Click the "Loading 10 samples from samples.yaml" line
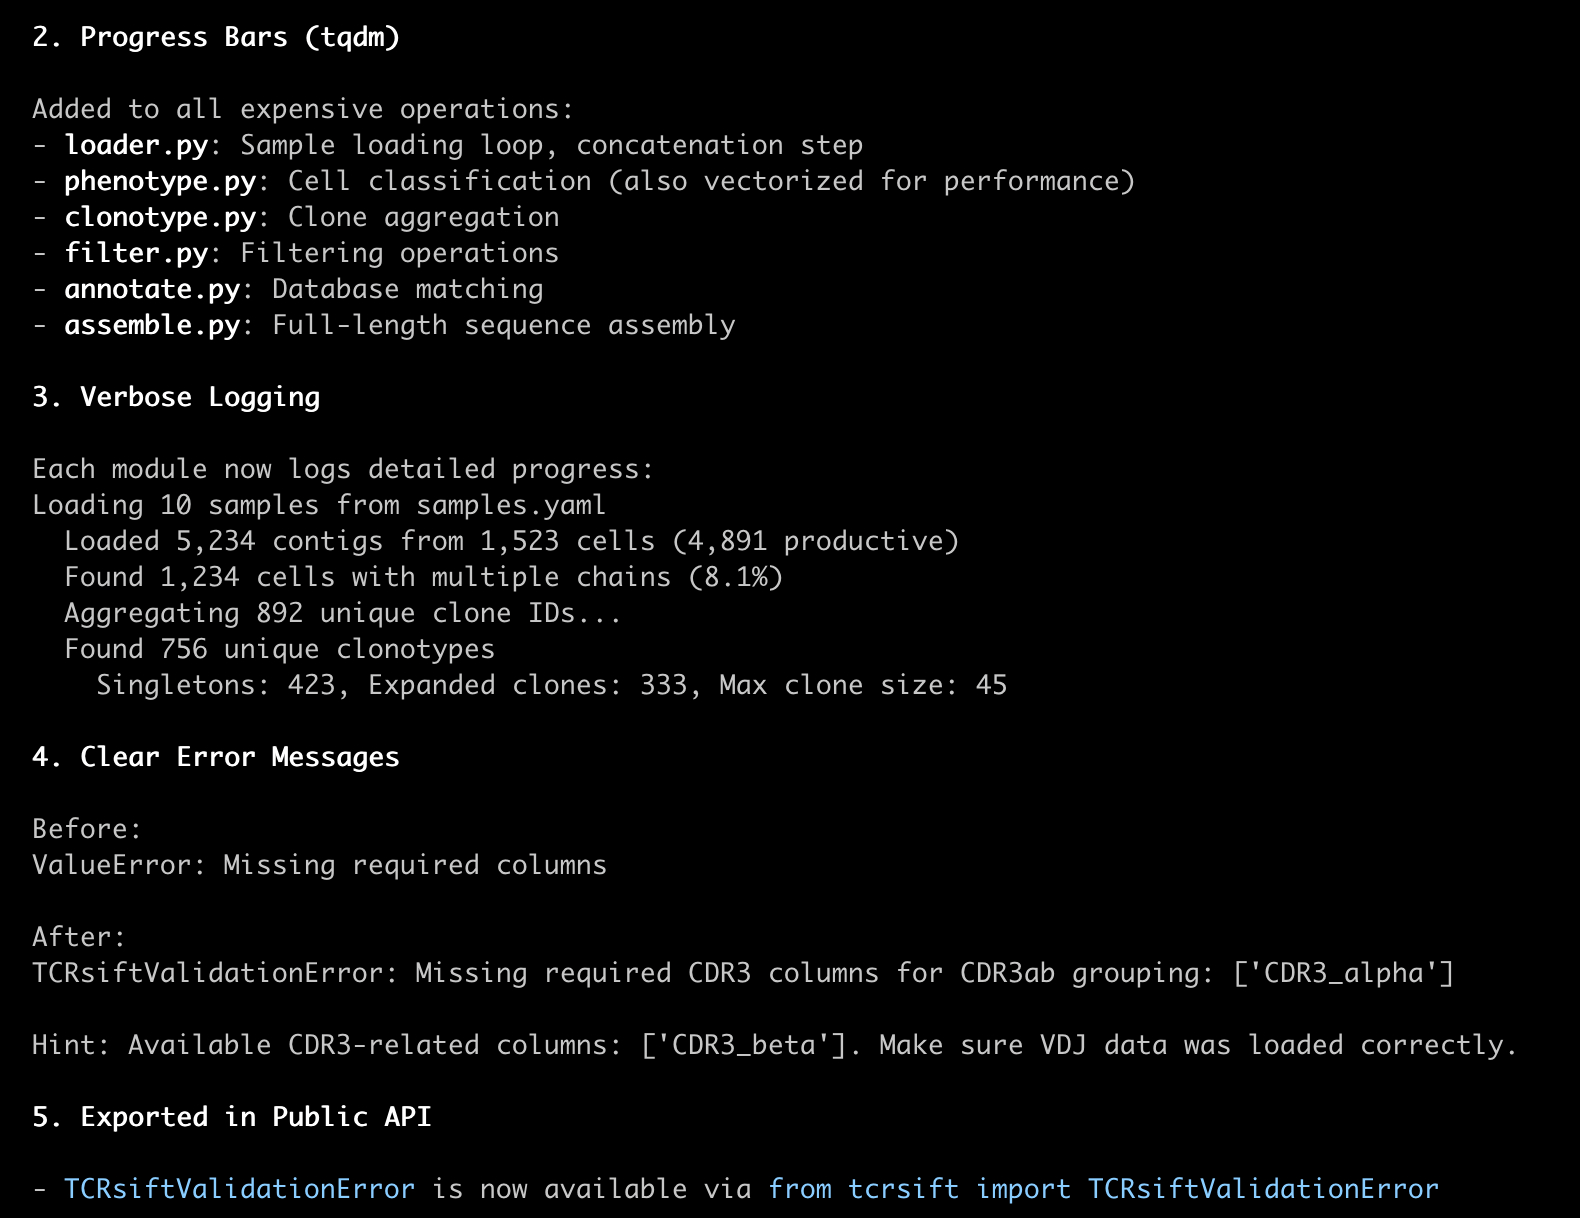This screenshot has height=1218, width=1580. 319,505
